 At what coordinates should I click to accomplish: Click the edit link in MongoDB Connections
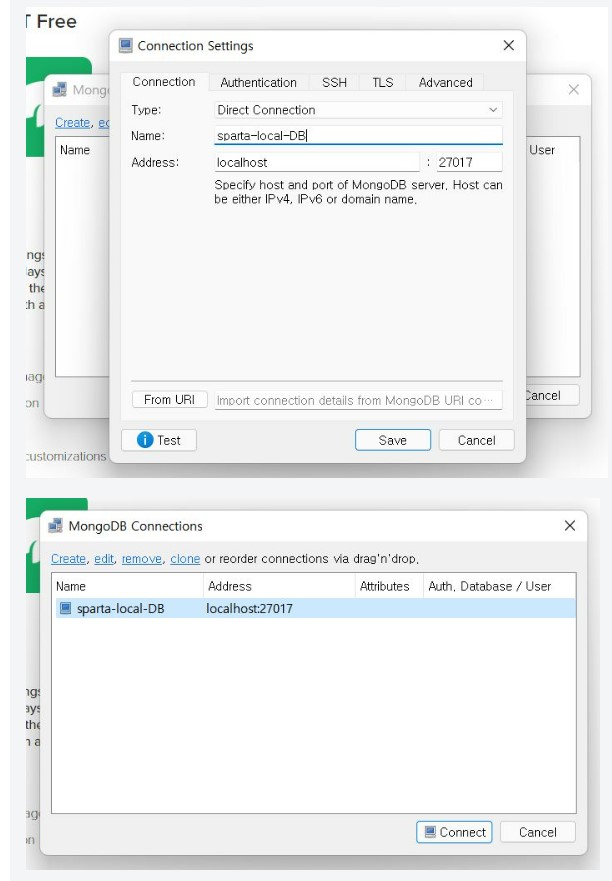pyautogui.click(x=104, y=558)
